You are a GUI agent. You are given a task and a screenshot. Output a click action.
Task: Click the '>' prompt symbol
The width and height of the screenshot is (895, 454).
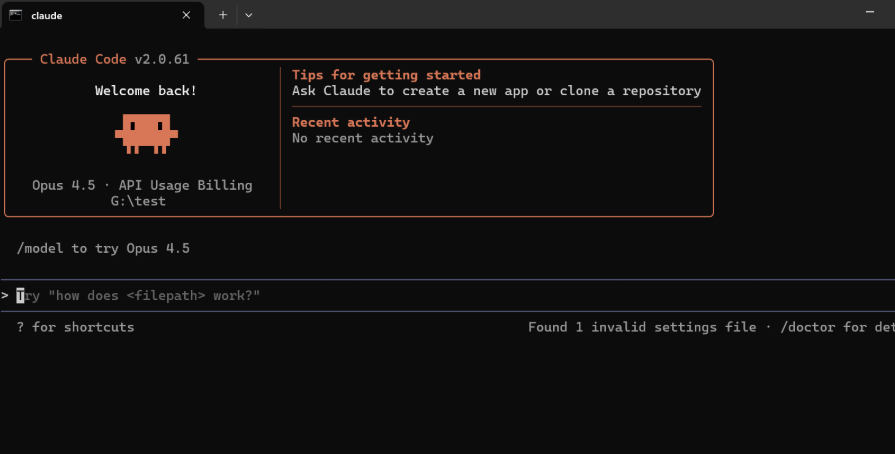tap(5, 295)
